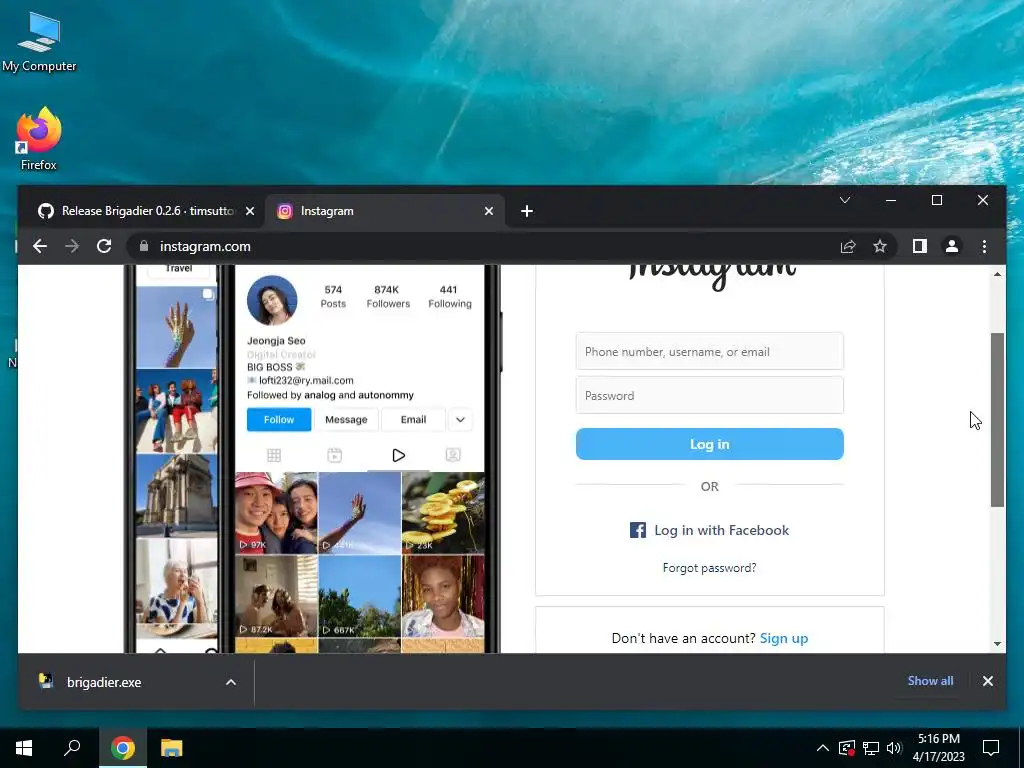This screenshot has height=768, width=1024.
Task: Open My Computer desktop icon
Action: pos(39,40)
